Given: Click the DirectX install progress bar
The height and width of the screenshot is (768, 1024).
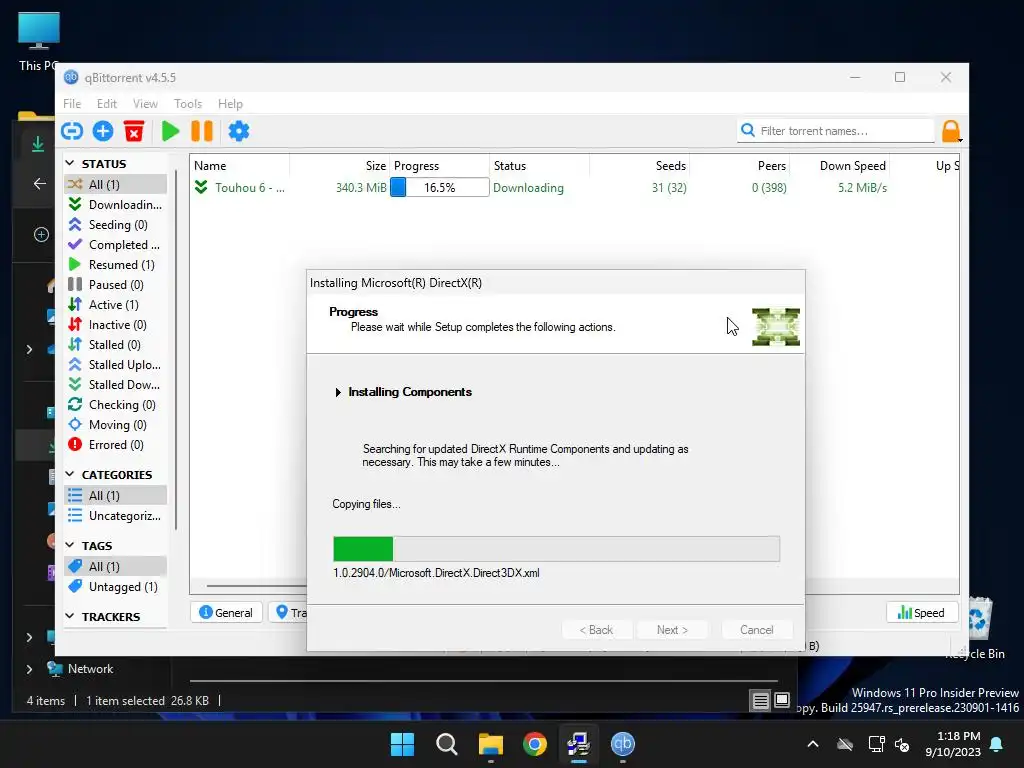Looking at the screenshot, I should [556, 549].
